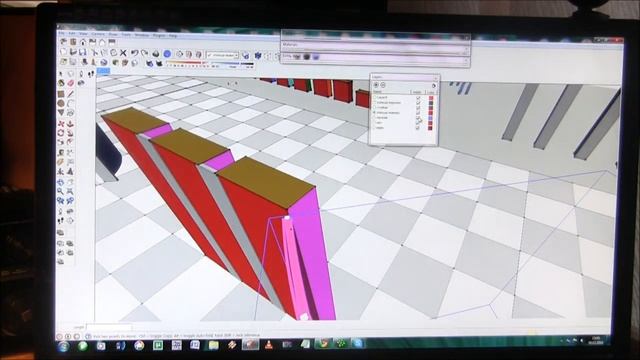Open the Edit menu
640x360 pixels.
click(x=72, y=34)
